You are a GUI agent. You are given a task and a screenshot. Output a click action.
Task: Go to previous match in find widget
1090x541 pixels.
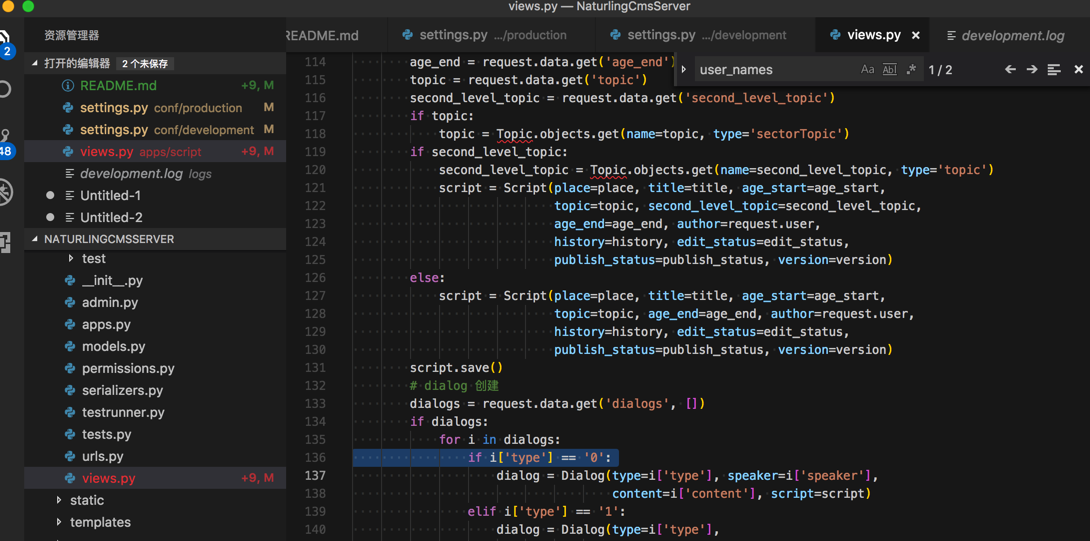(1010, 70)
